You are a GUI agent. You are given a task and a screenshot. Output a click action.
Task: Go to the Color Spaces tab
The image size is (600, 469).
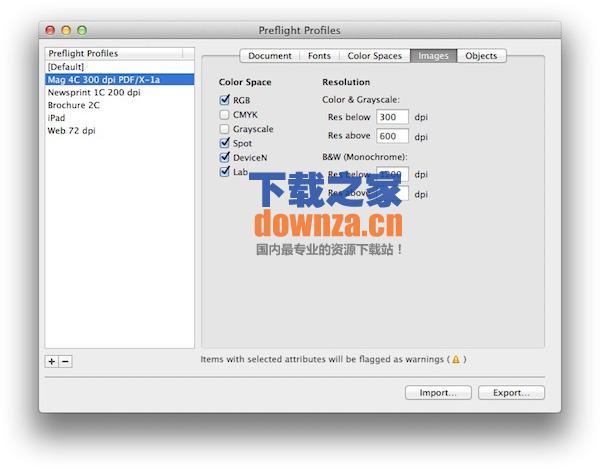(x=375, y=56)
